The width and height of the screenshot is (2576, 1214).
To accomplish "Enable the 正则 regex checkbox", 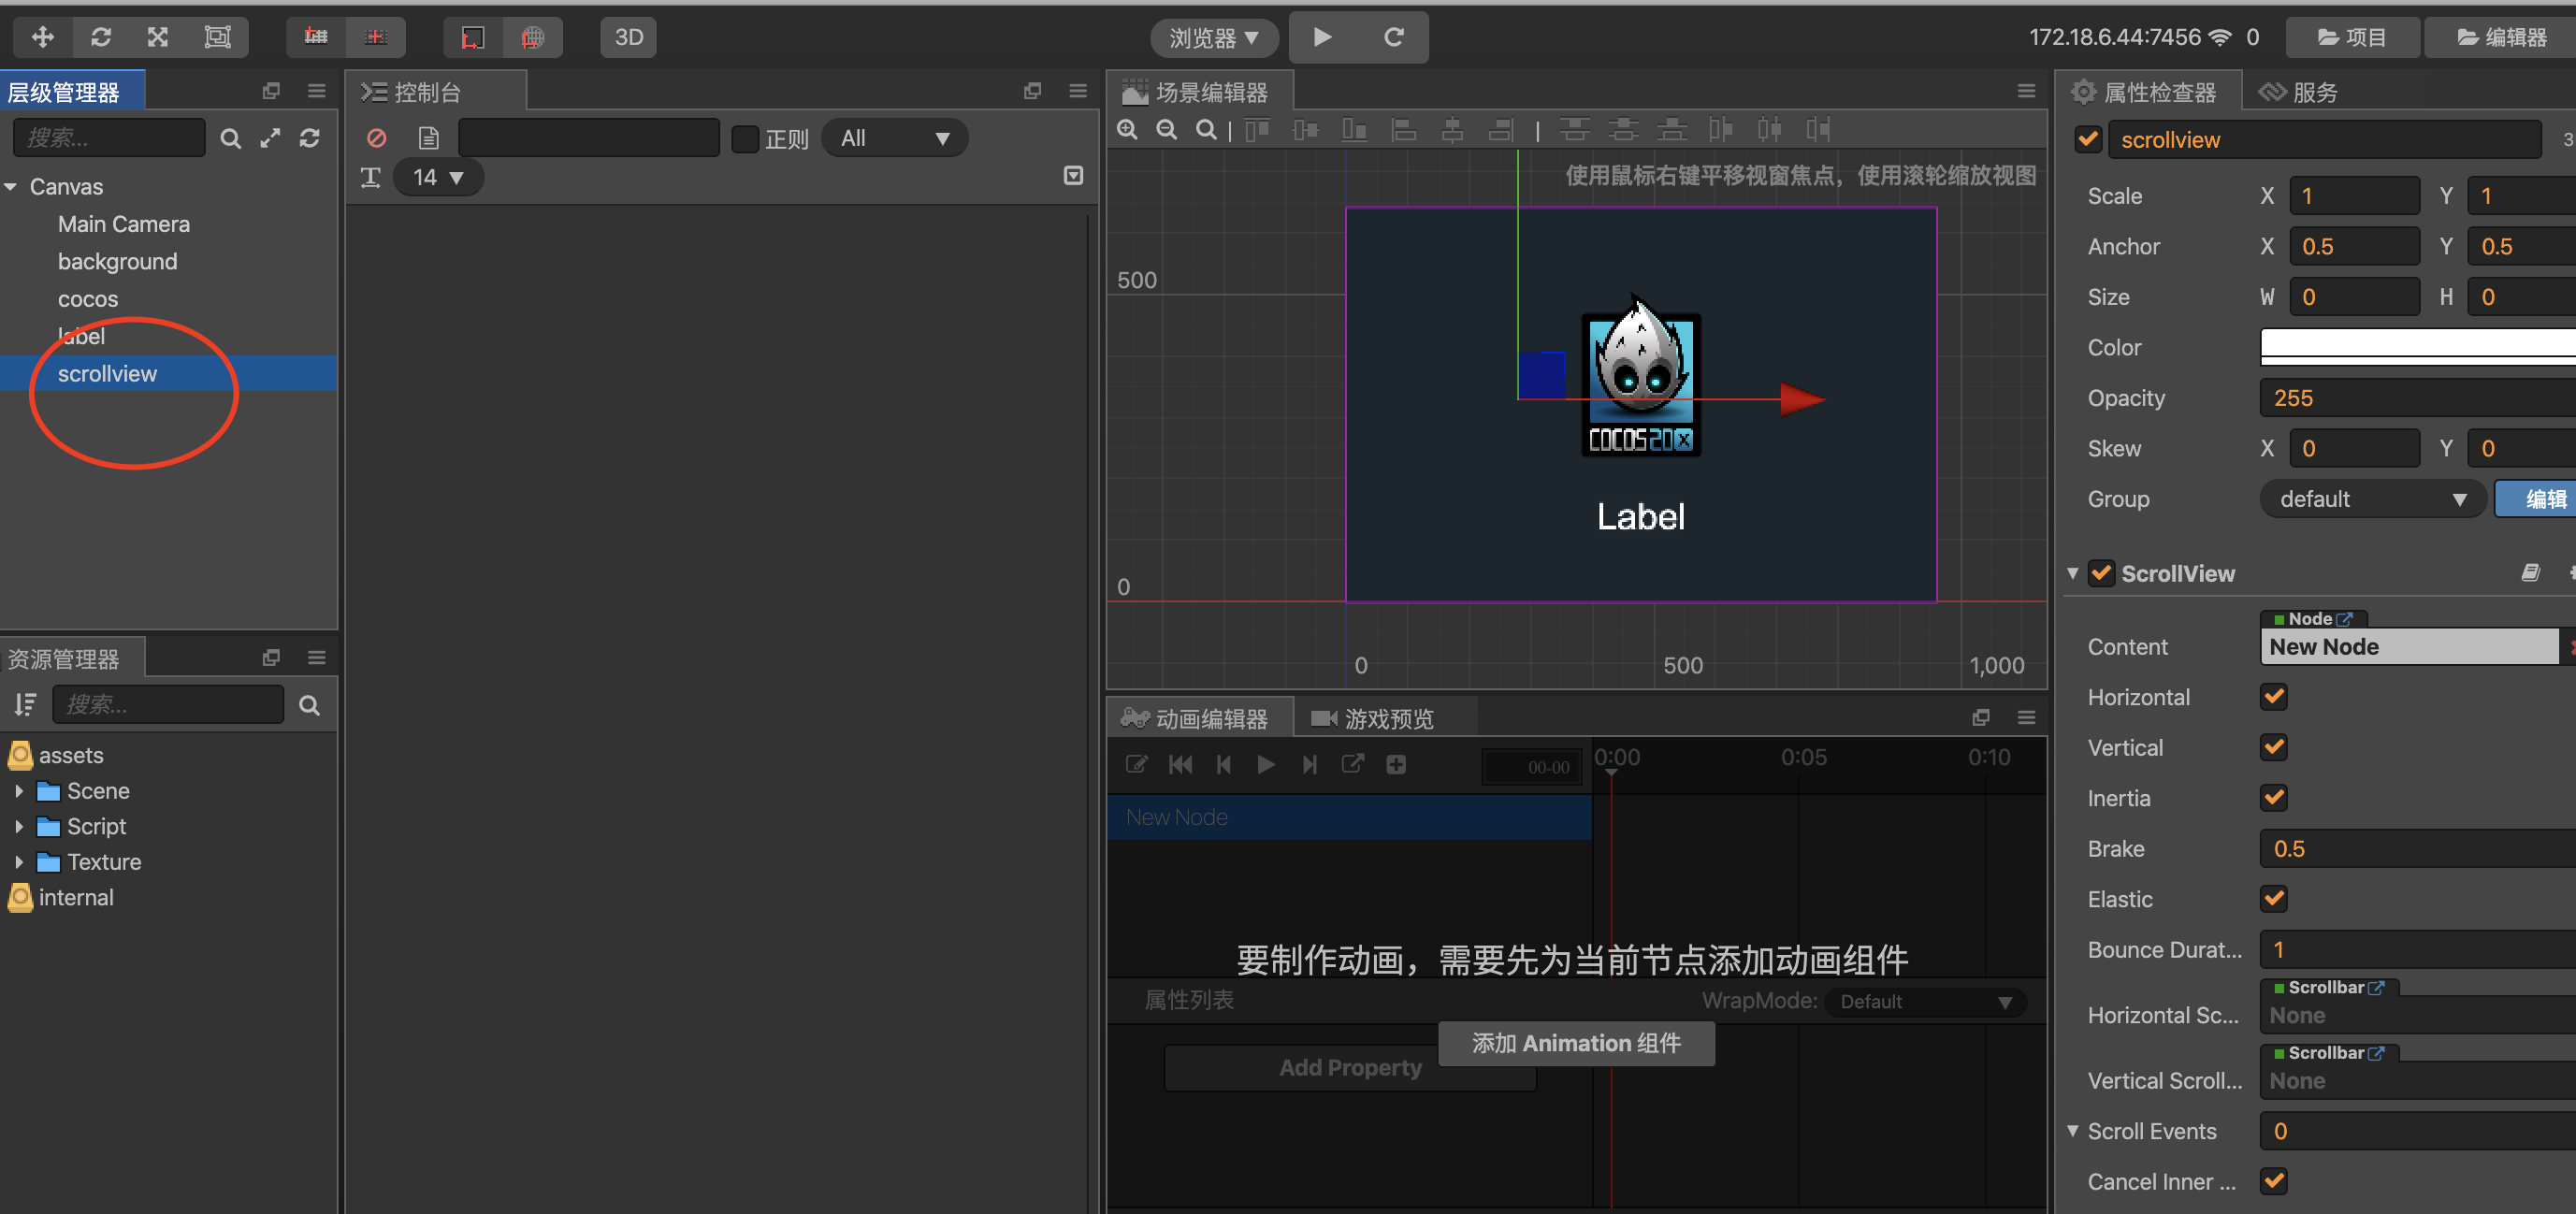I will (x=745, y=138).
